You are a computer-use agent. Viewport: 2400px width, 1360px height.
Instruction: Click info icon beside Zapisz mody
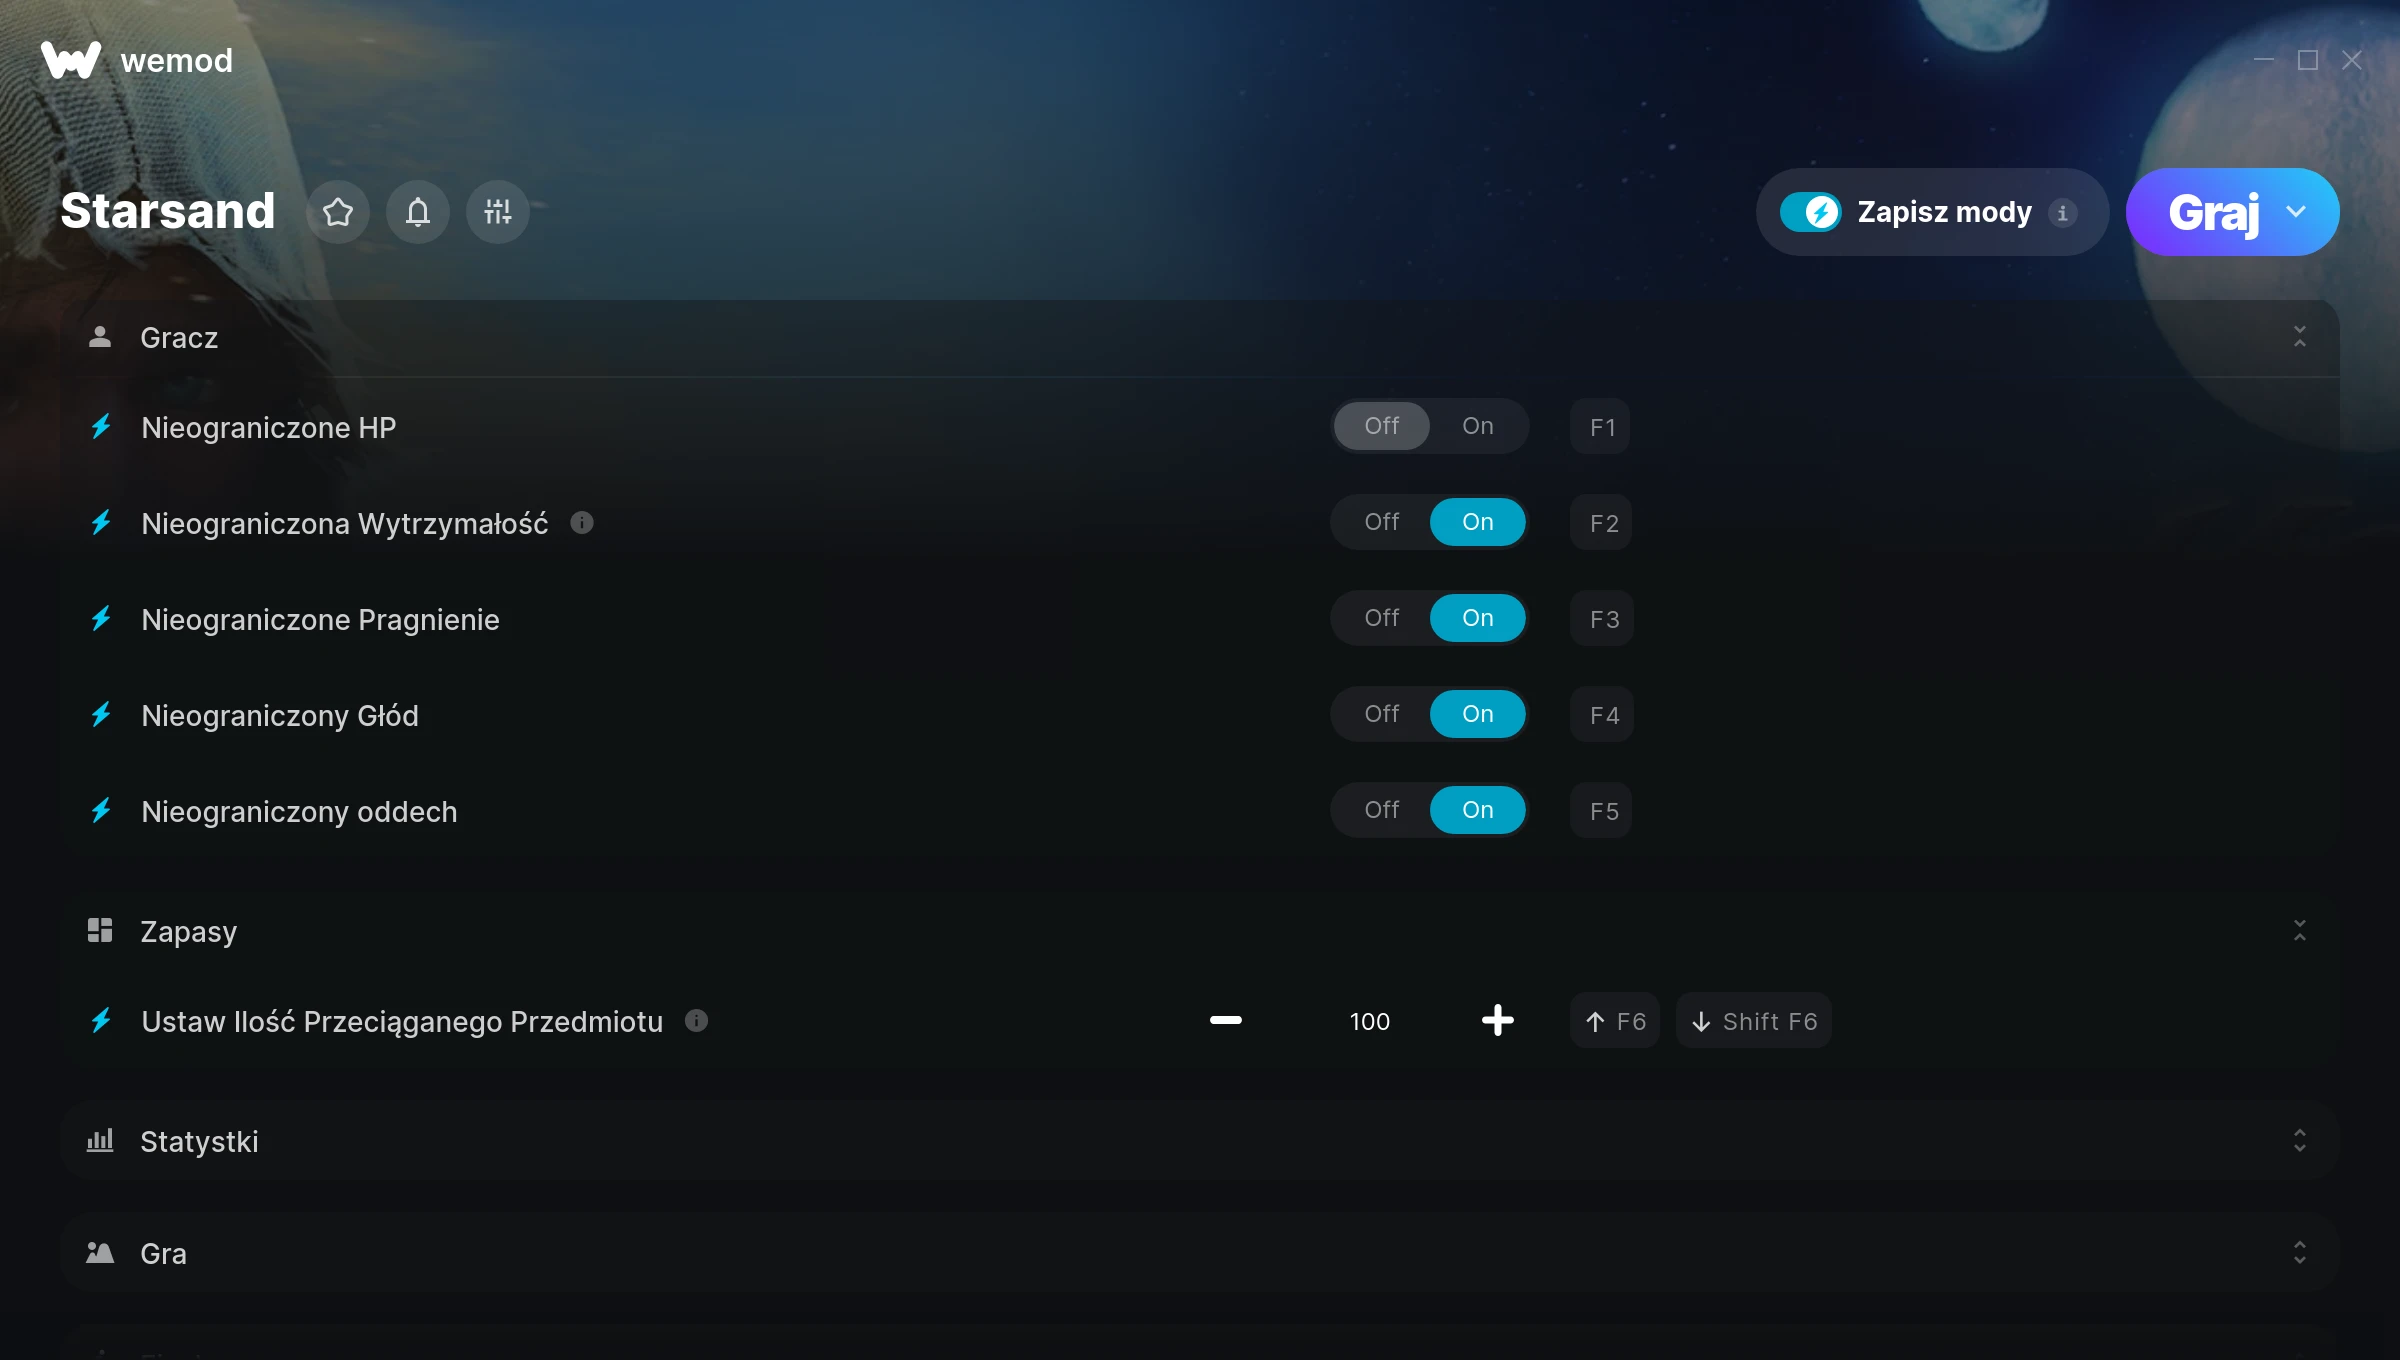click(2062, 213)
